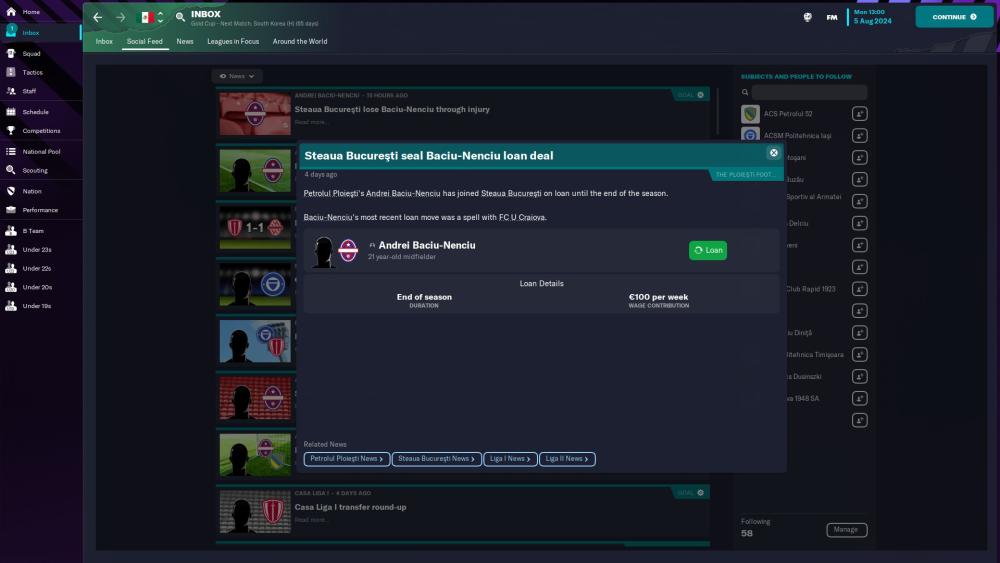The width and height of the screenshot is (1000, 563).
Task: Open Under 22s in the sidebar
Action: [36, 268]
